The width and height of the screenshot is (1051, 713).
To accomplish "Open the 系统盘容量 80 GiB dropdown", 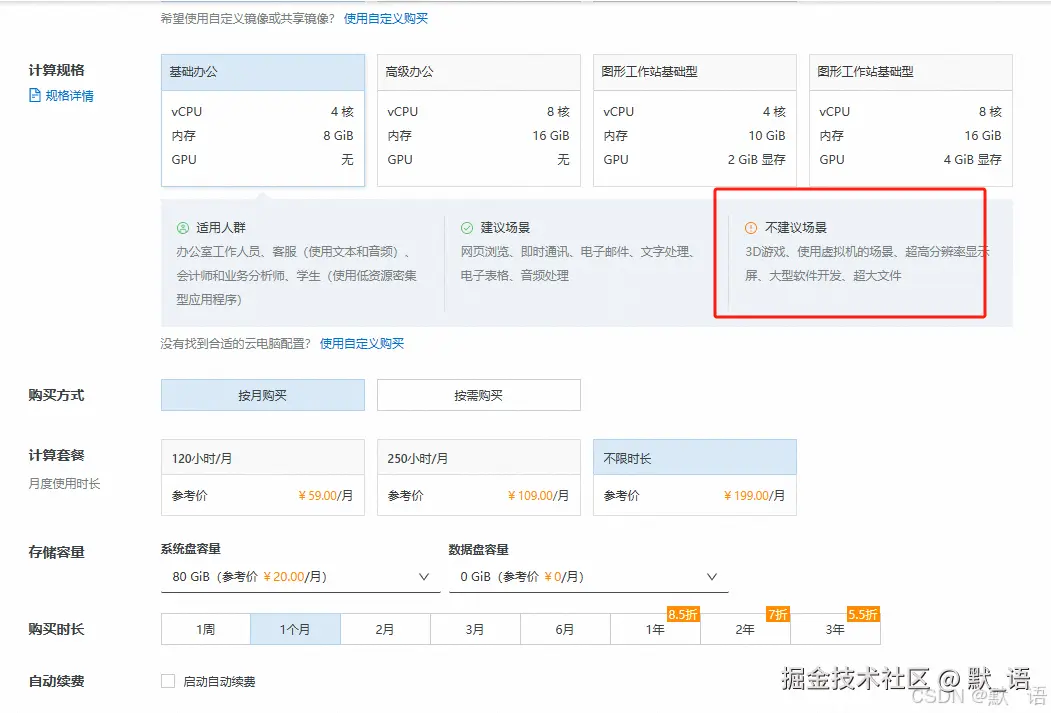I will (298, 576).
